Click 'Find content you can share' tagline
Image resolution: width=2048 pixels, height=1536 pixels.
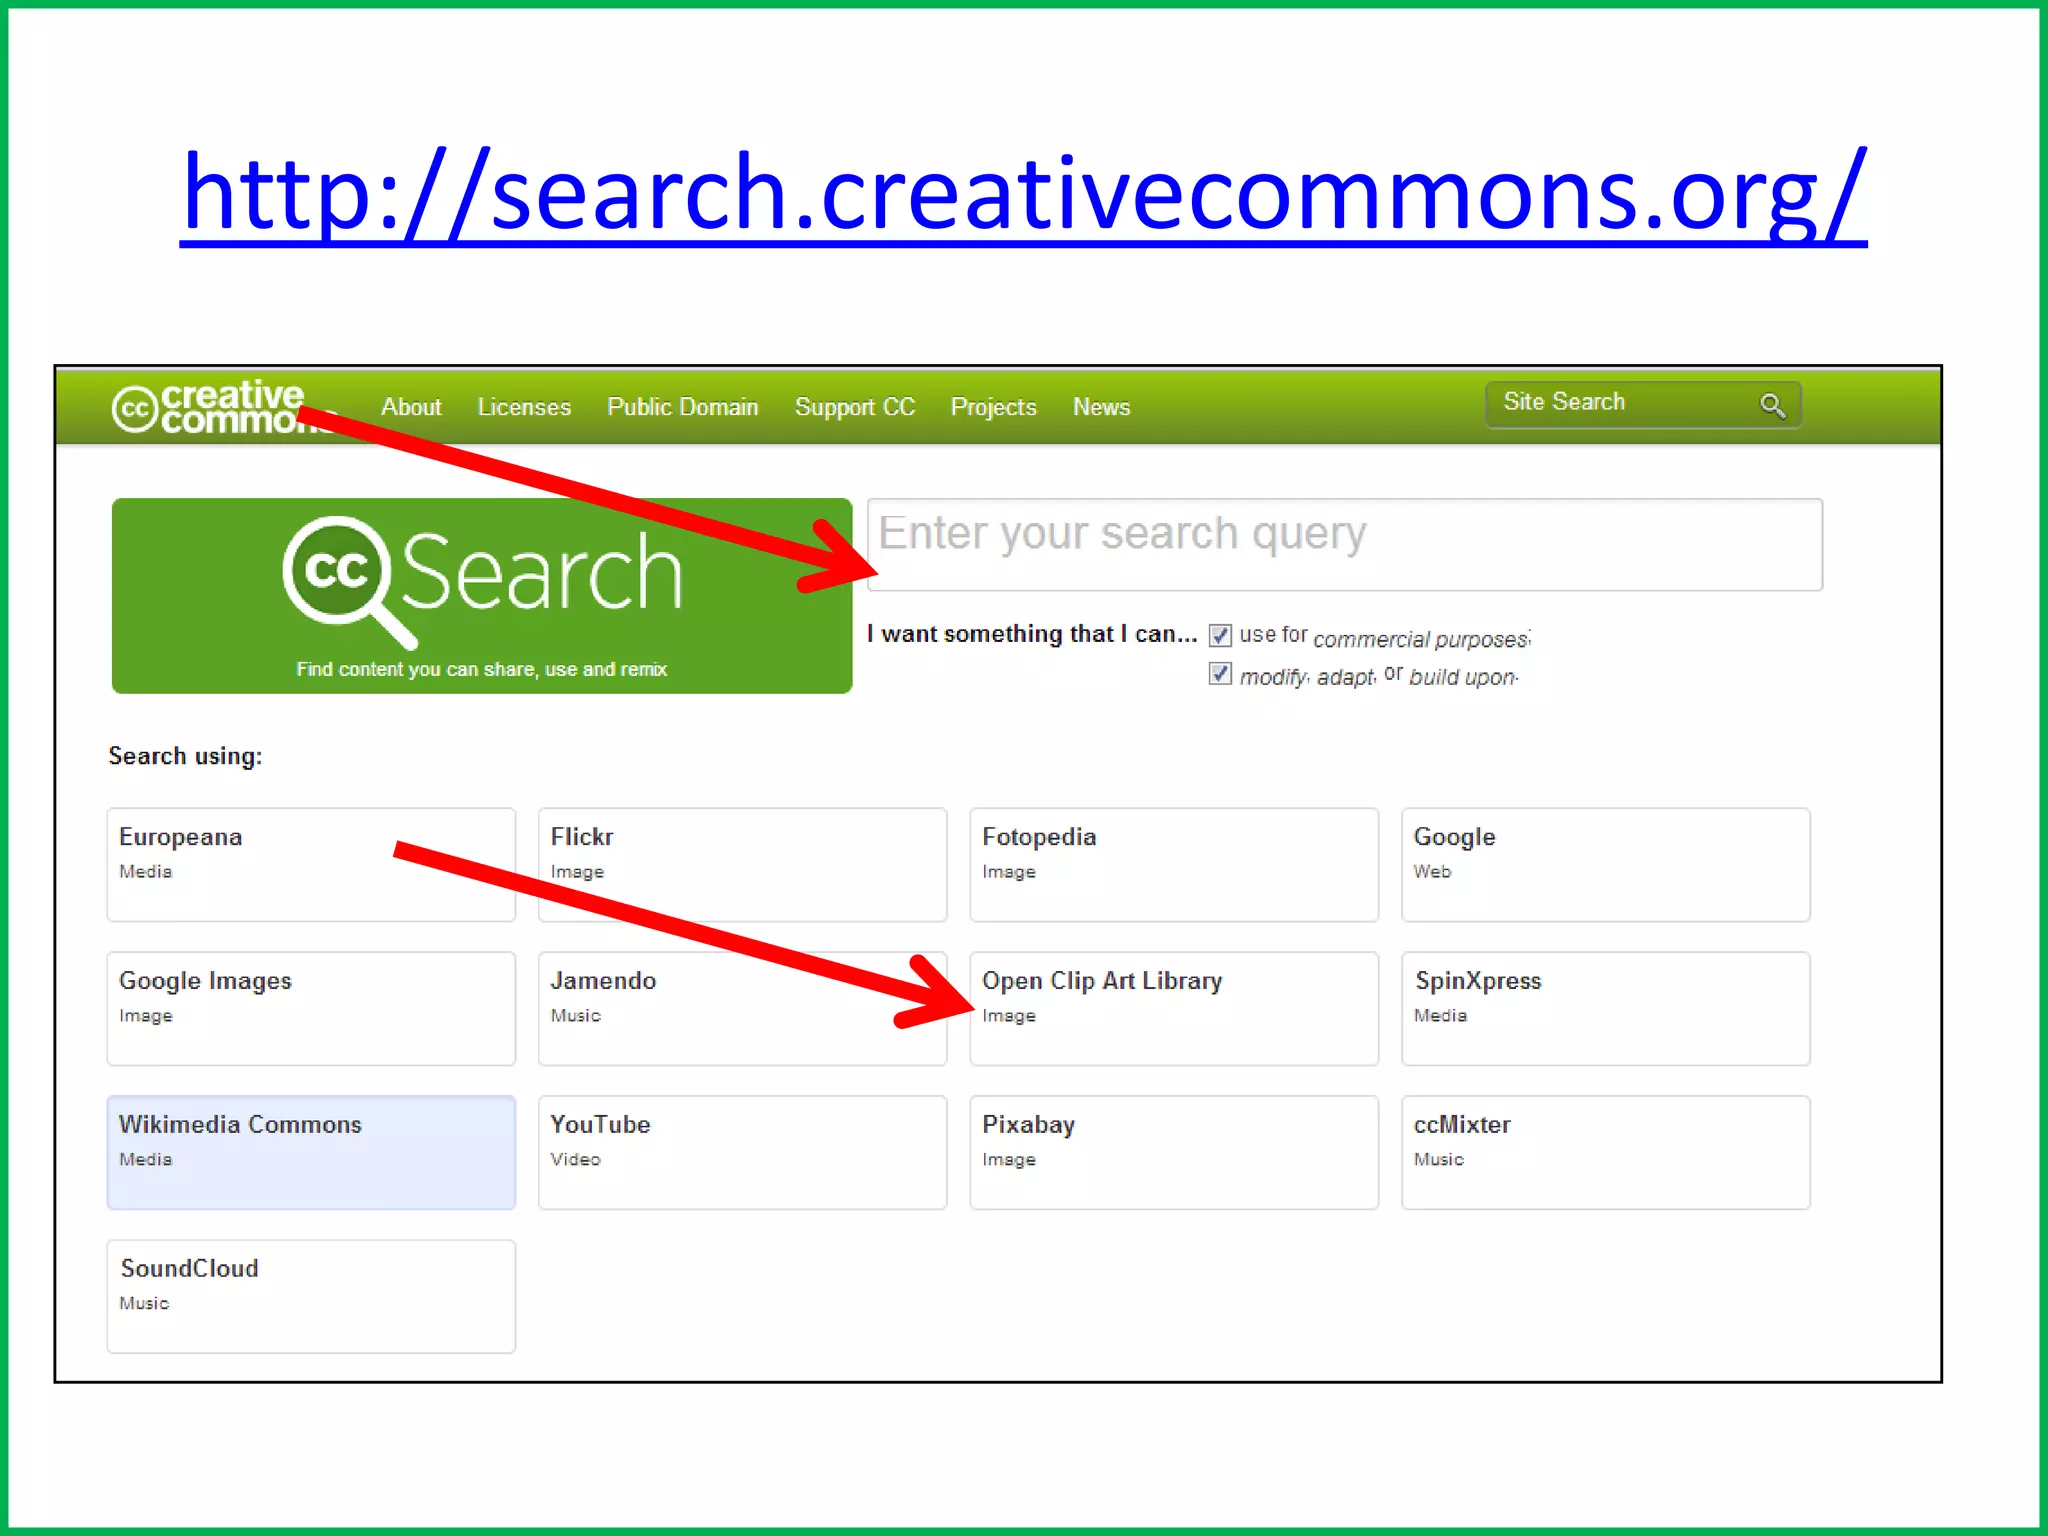tap(481, 669)
